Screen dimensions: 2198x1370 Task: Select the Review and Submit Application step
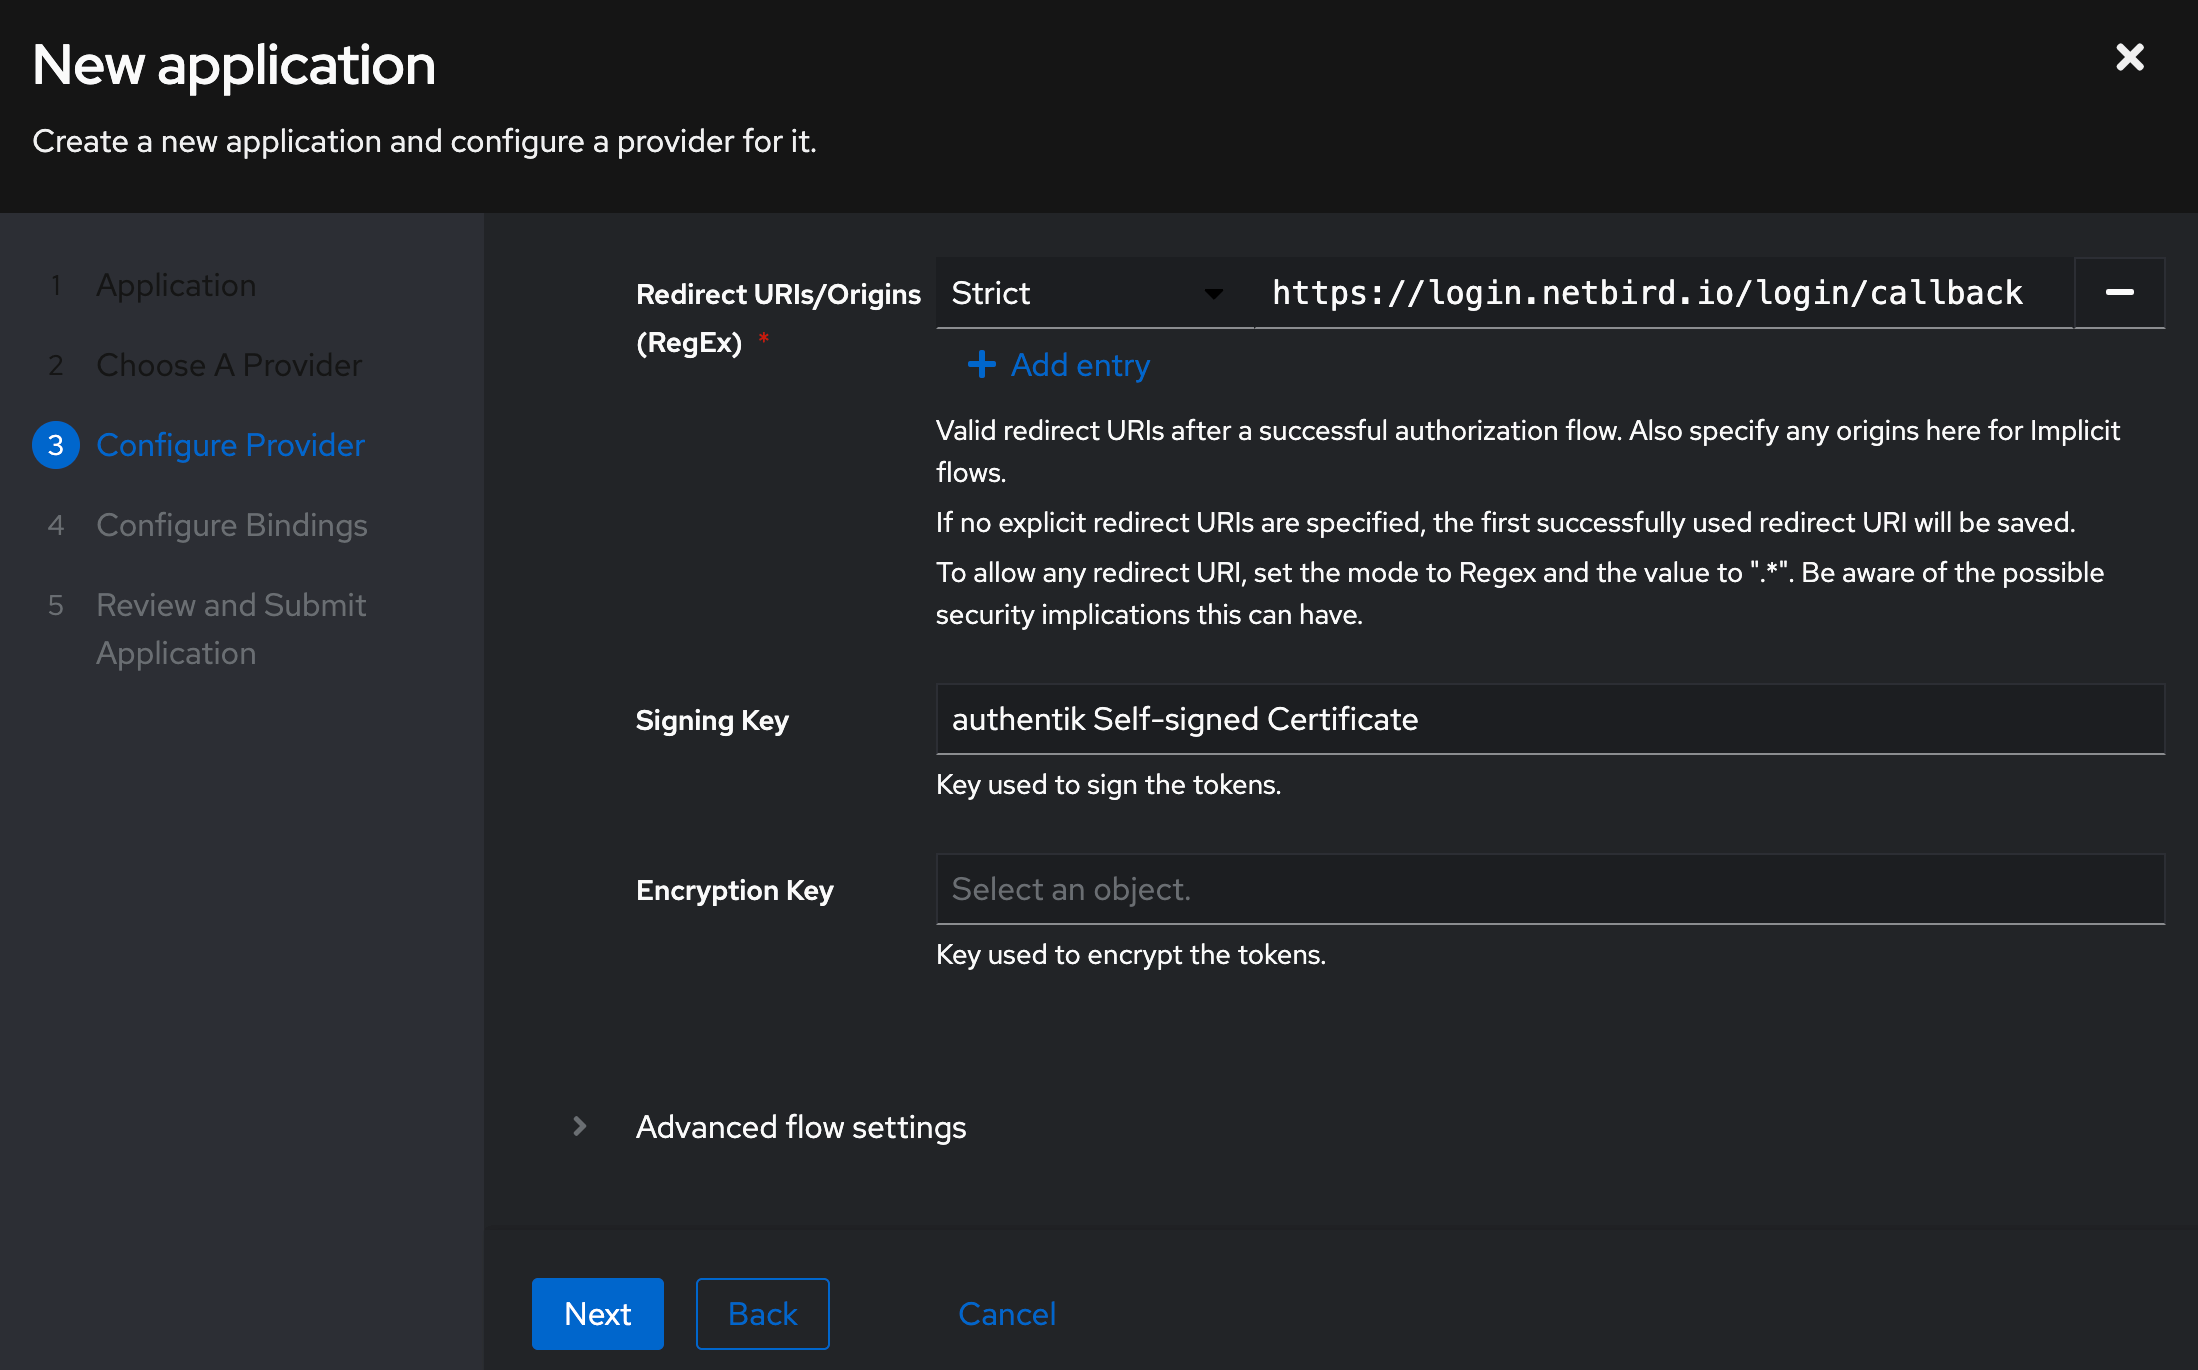[x=230, y=605]
